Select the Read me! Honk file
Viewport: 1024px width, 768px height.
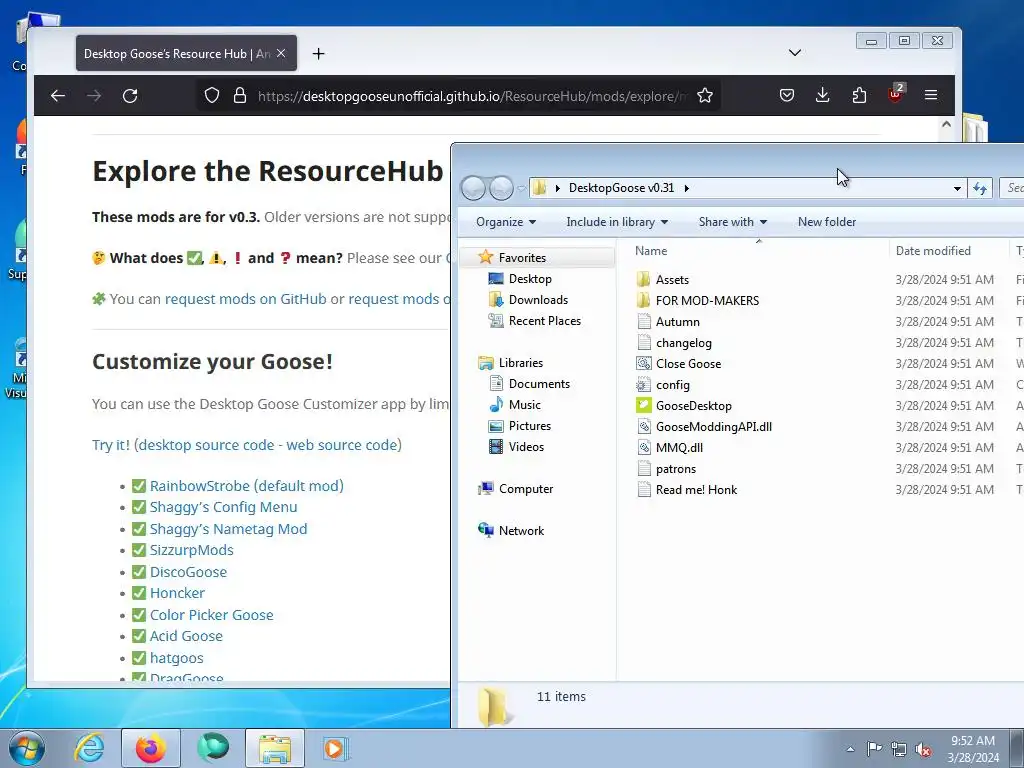(696, 490)
